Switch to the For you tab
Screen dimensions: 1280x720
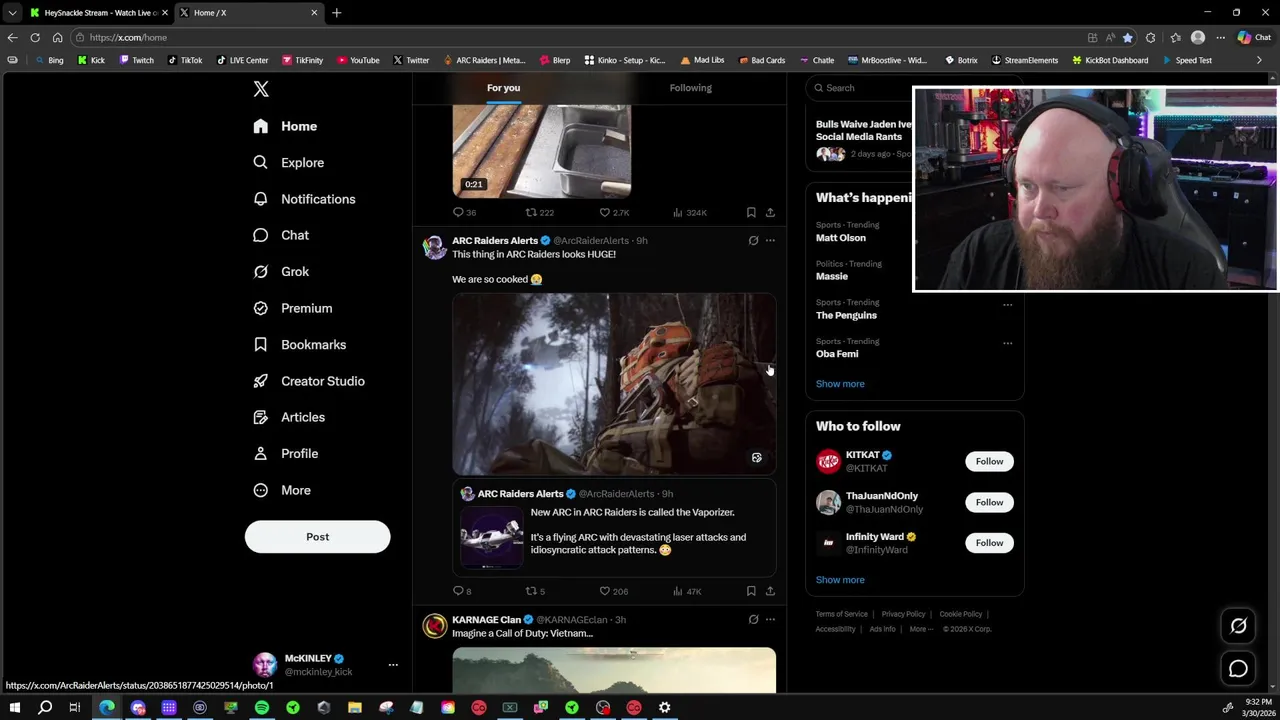coord(503,88)
